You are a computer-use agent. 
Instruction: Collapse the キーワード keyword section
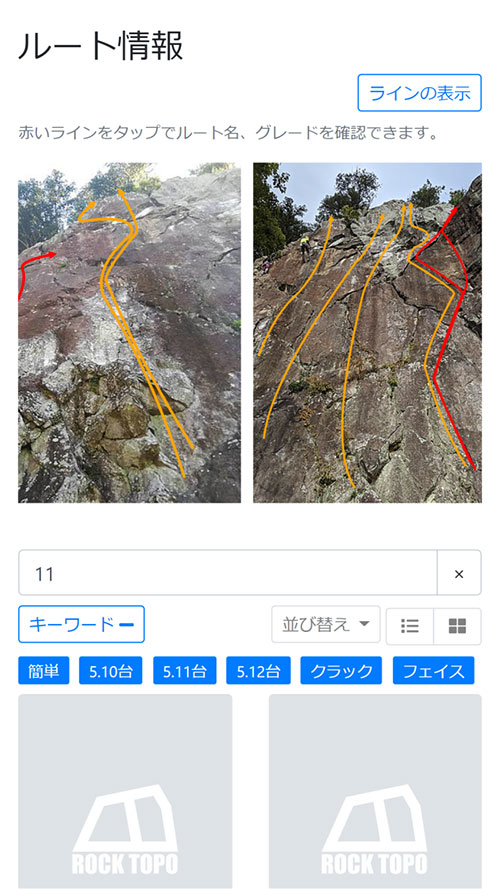(x=81, y=625)
